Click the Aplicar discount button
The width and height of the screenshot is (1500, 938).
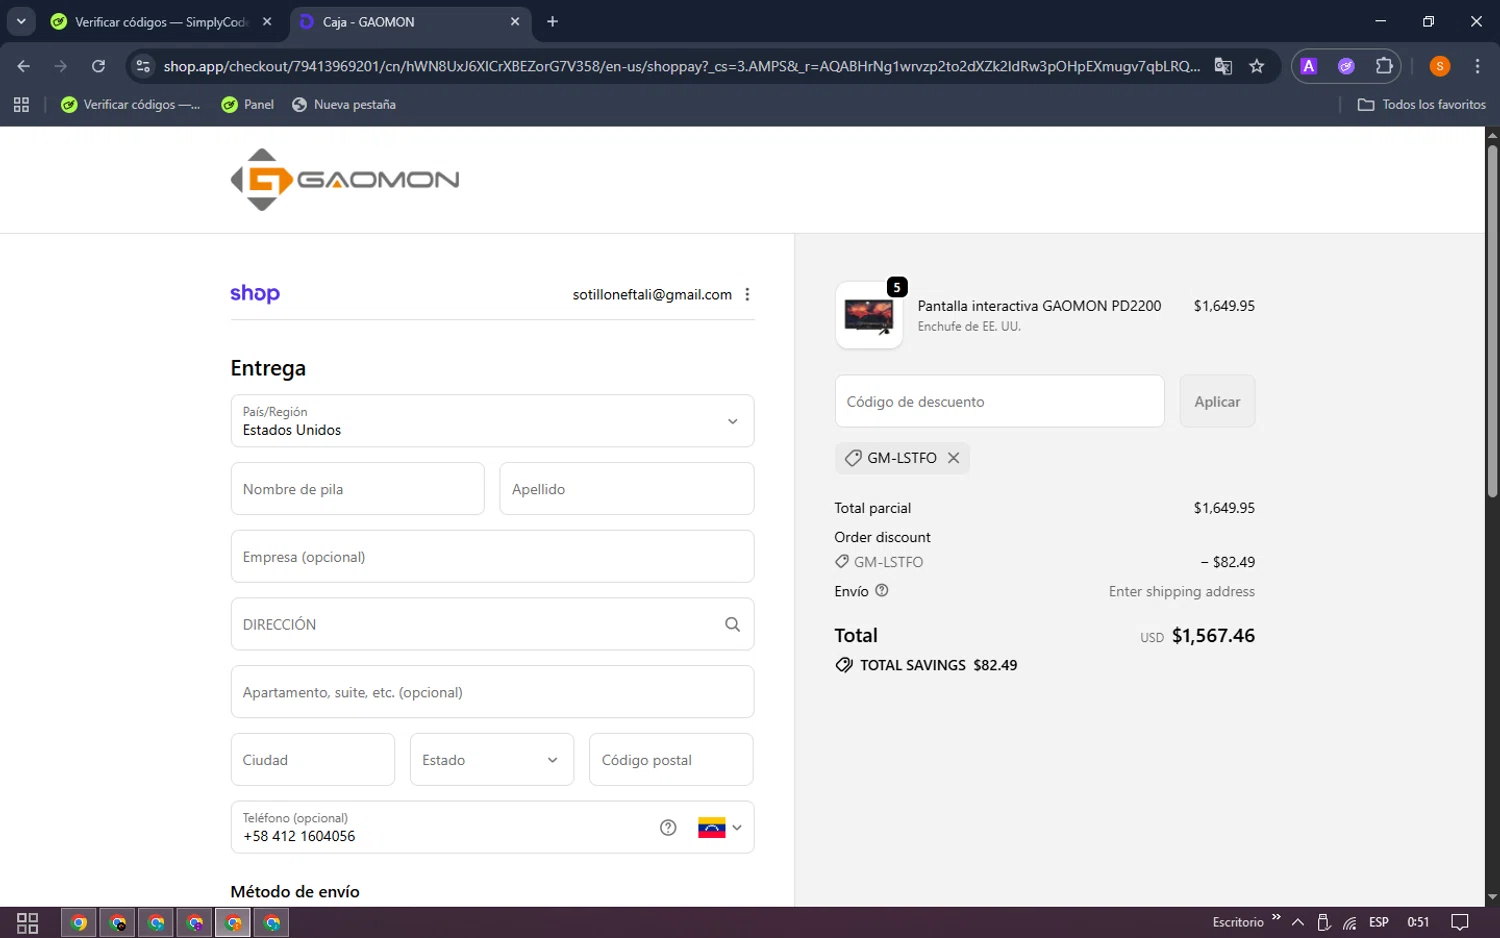click(x=1217, y=401)
